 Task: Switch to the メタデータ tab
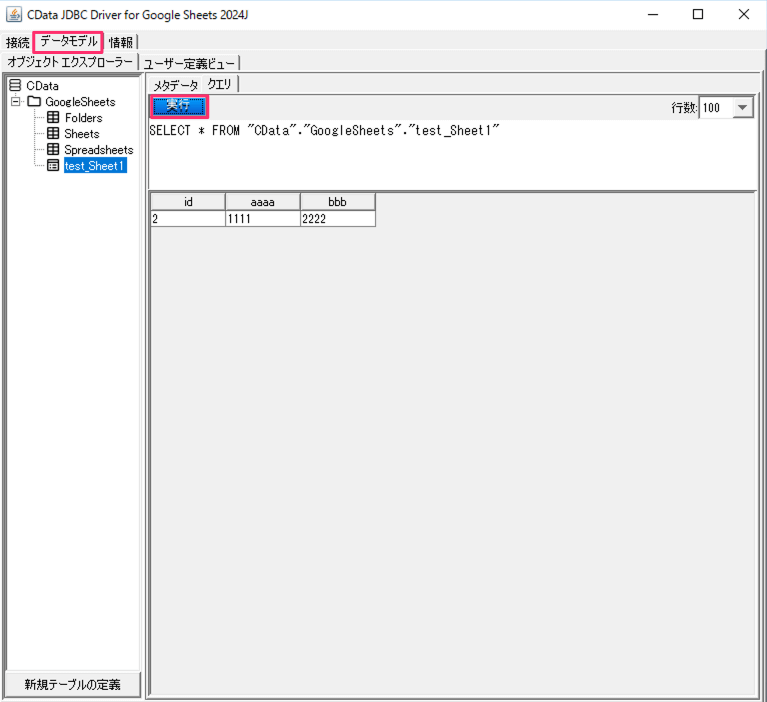pos(176,86)
